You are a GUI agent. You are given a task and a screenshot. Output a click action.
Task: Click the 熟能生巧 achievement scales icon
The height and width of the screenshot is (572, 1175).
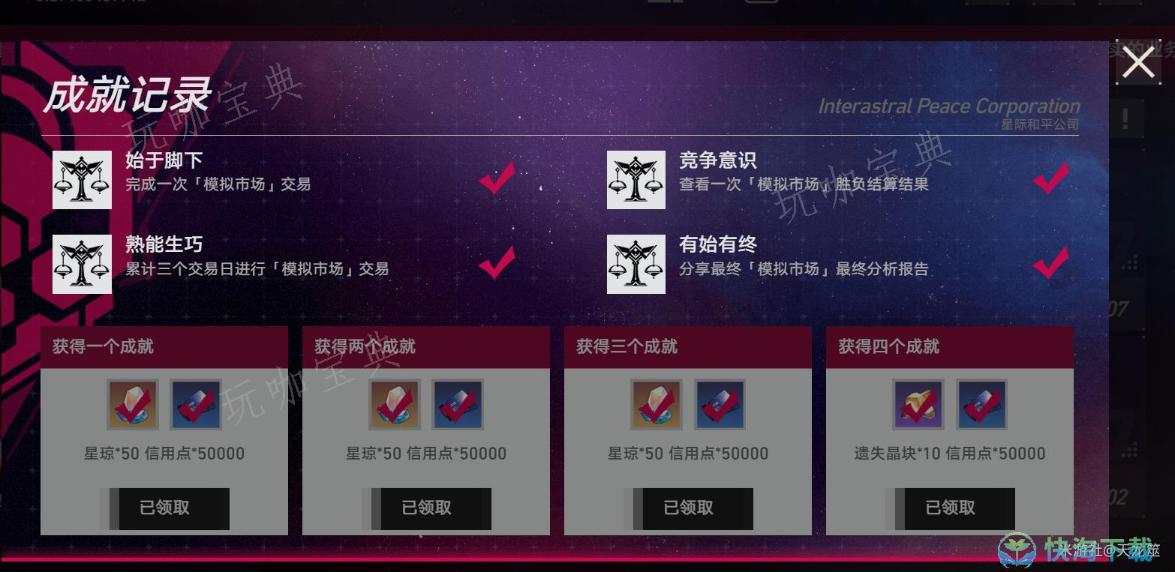tap(82, 264)
